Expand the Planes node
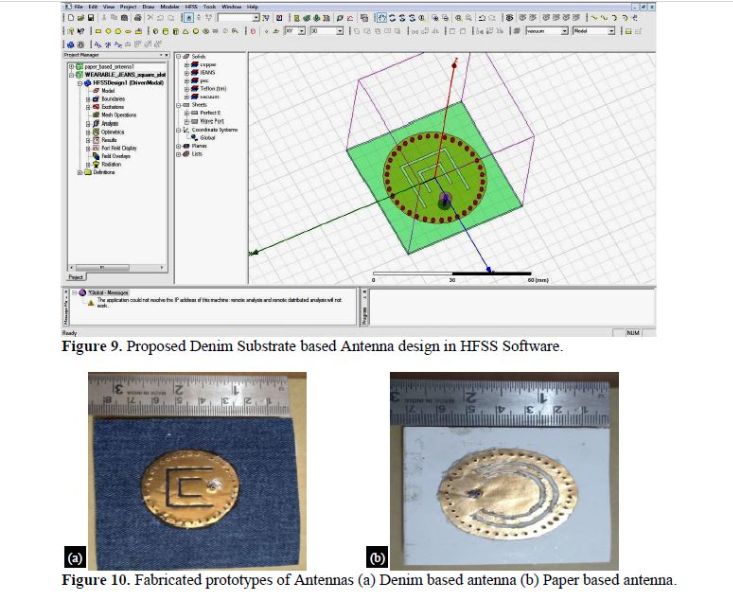Image resolution: width=733 pixels, height=600 pixels. 179,146
